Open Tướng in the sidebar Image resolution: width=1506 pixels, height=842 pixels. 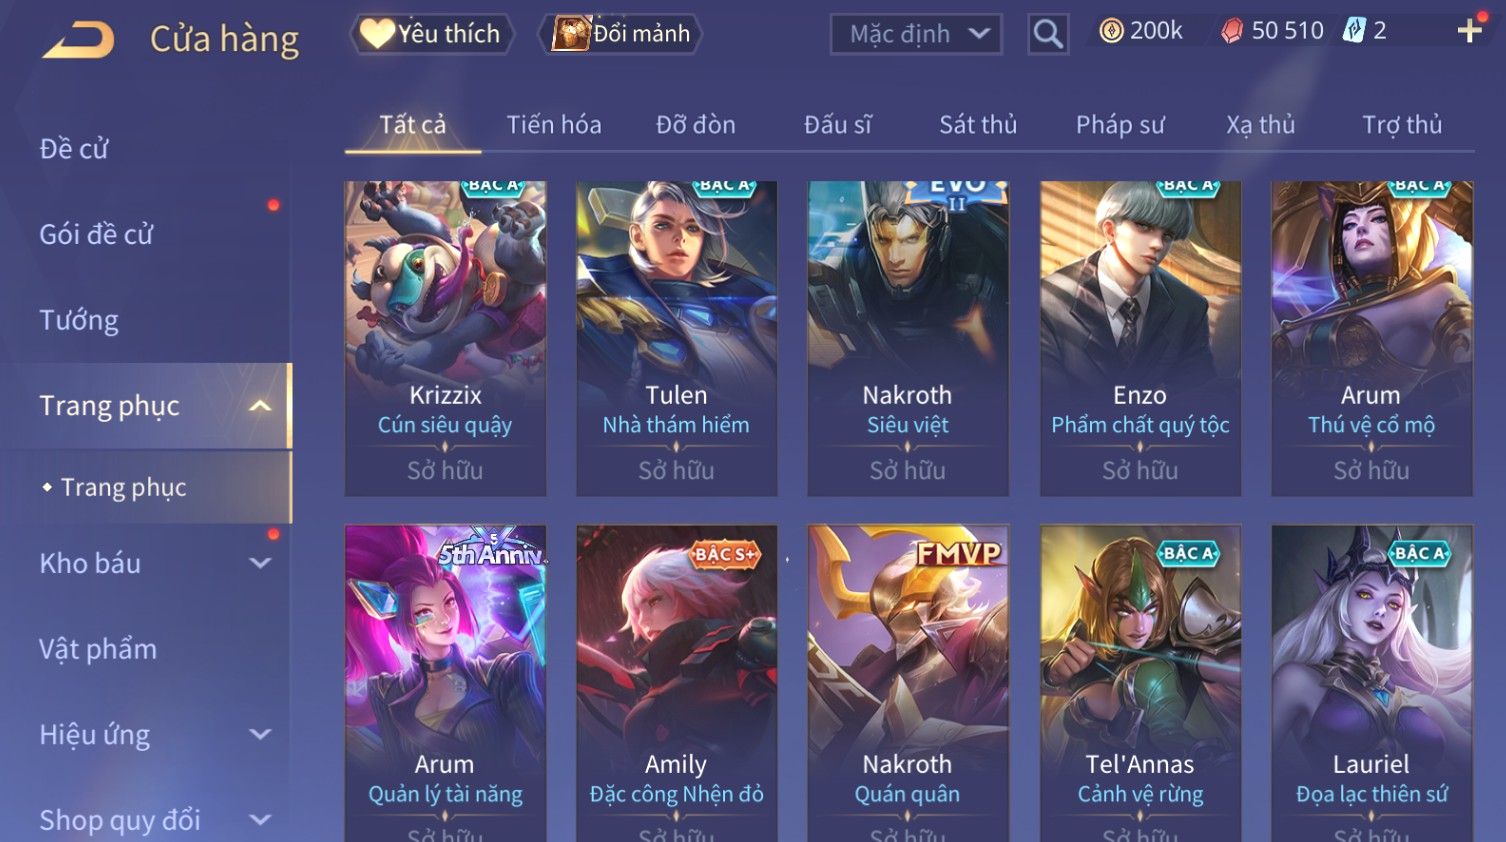pyautogui.click(x=79, y=320)
